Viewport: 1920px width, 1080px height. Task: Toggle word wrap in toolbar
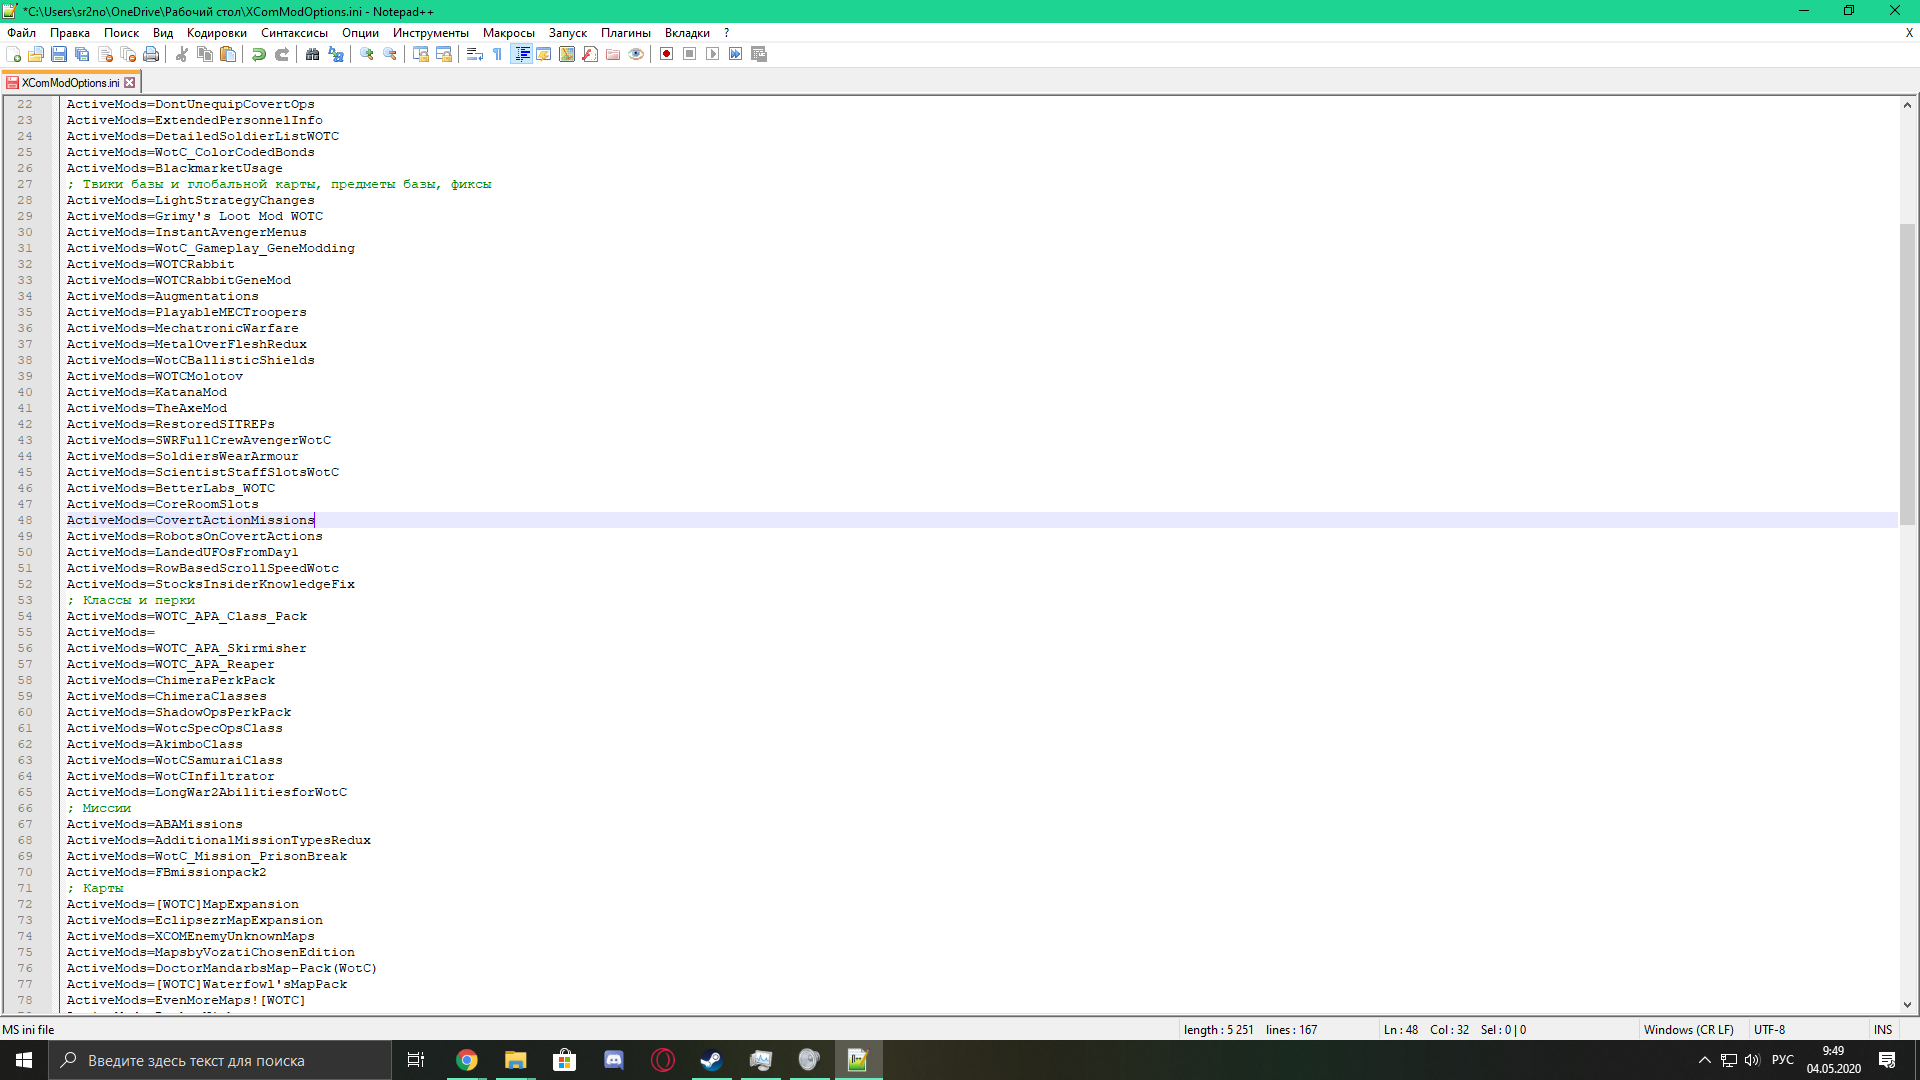coord(475,54)
